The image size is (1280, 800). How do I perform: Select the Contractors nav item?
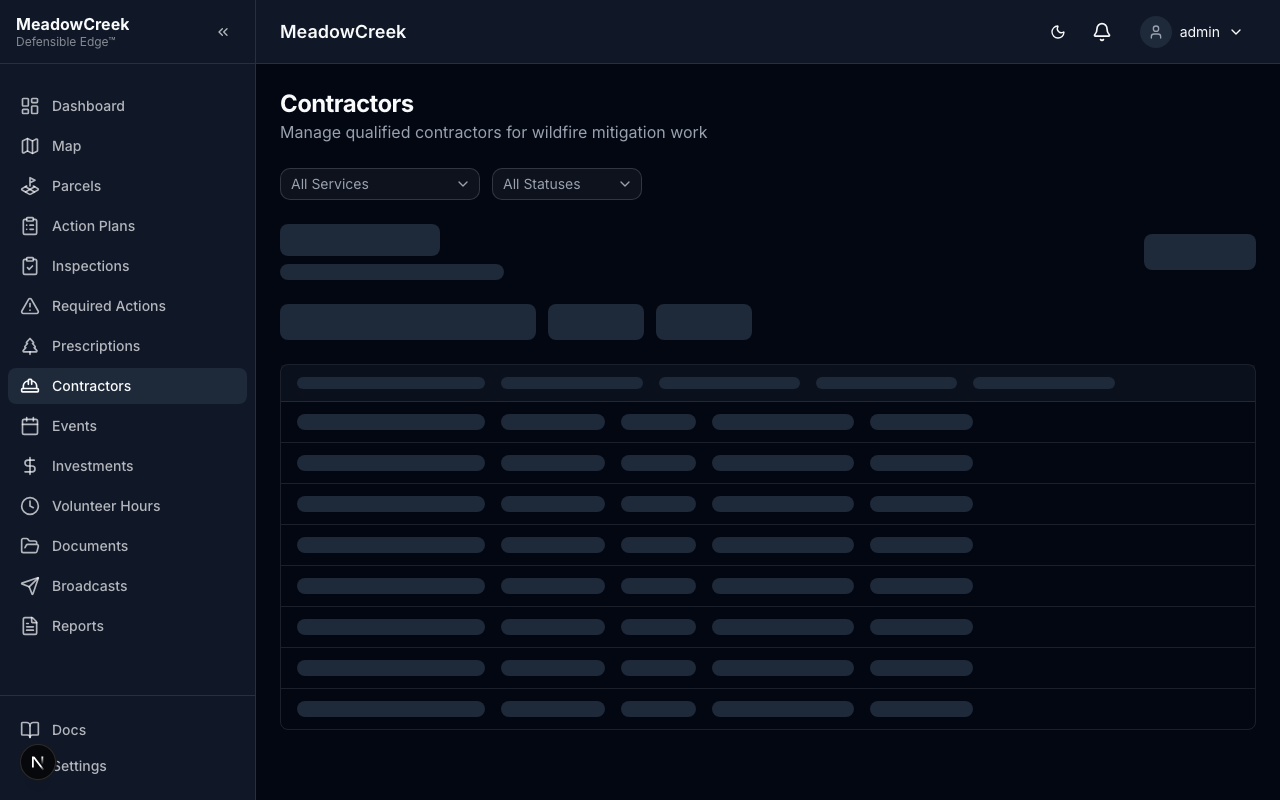(127, 386)
